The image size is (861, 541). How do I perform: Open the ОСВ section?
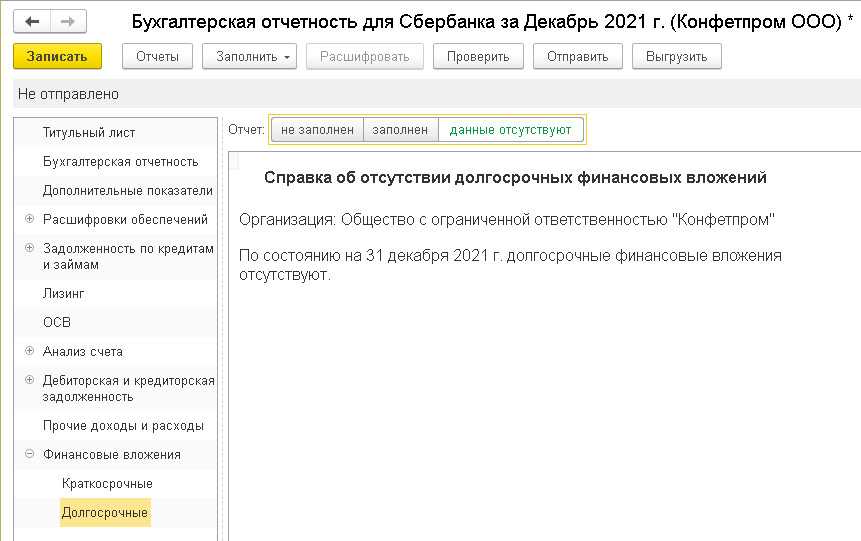pyautogui.click(x=57, y=323)
